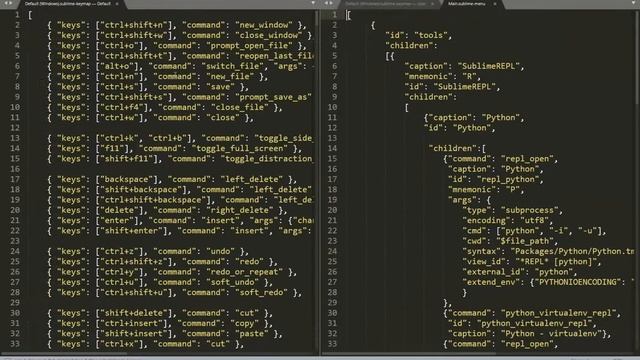Go forward with left pane tab arrow
The height and width of the screenshot is (360, 640).
click(x=12, y=3)
